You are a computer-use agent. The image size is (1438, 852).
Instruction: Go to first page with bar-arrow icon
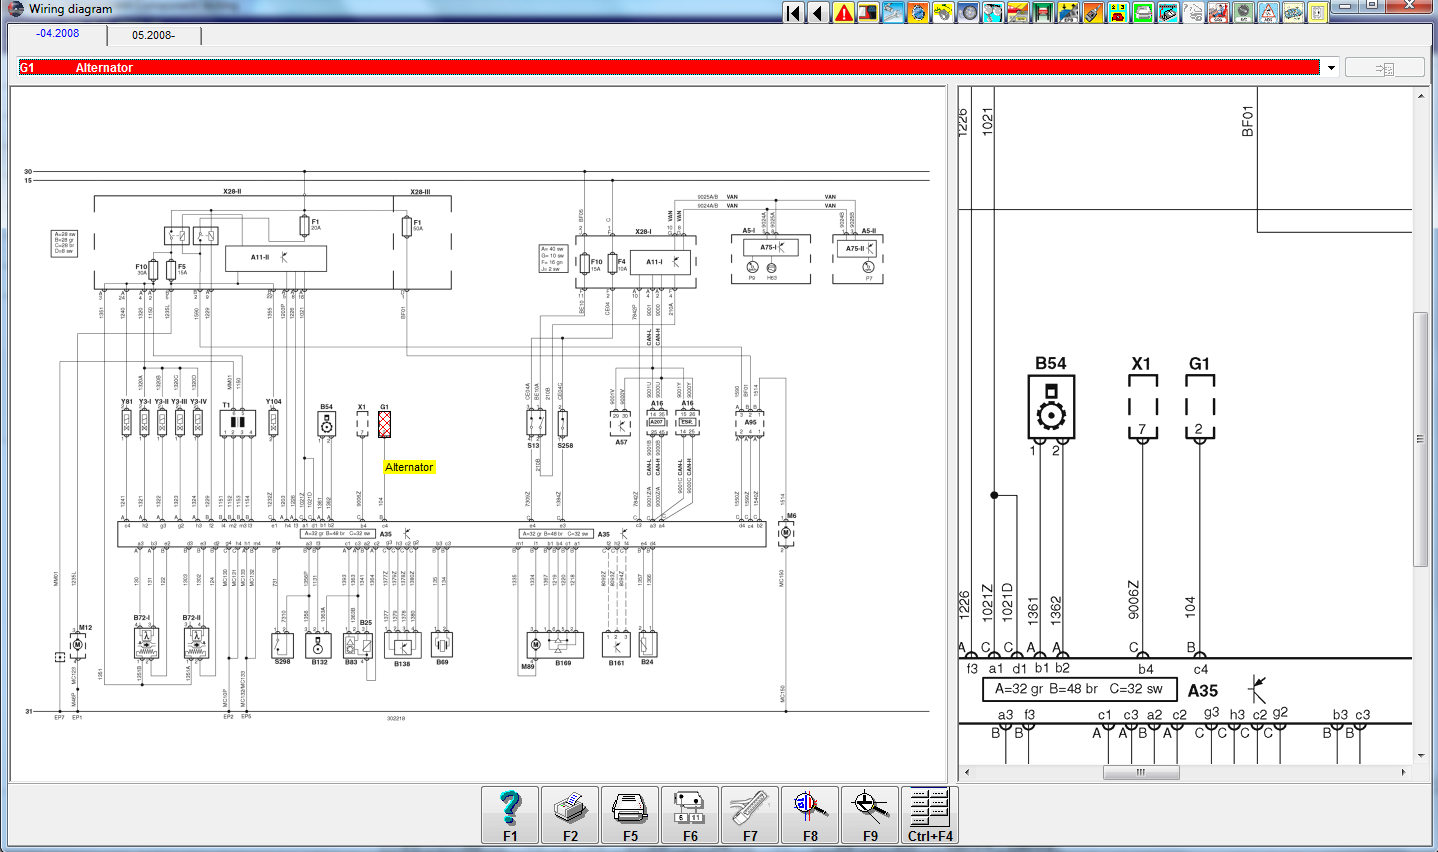(793, 13)
